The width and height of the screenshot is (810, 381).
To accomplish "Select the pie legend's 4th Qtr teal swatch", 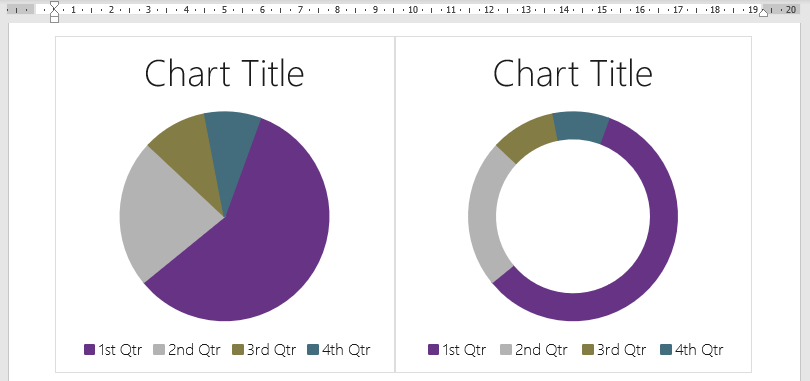I will tap(313, 350).
